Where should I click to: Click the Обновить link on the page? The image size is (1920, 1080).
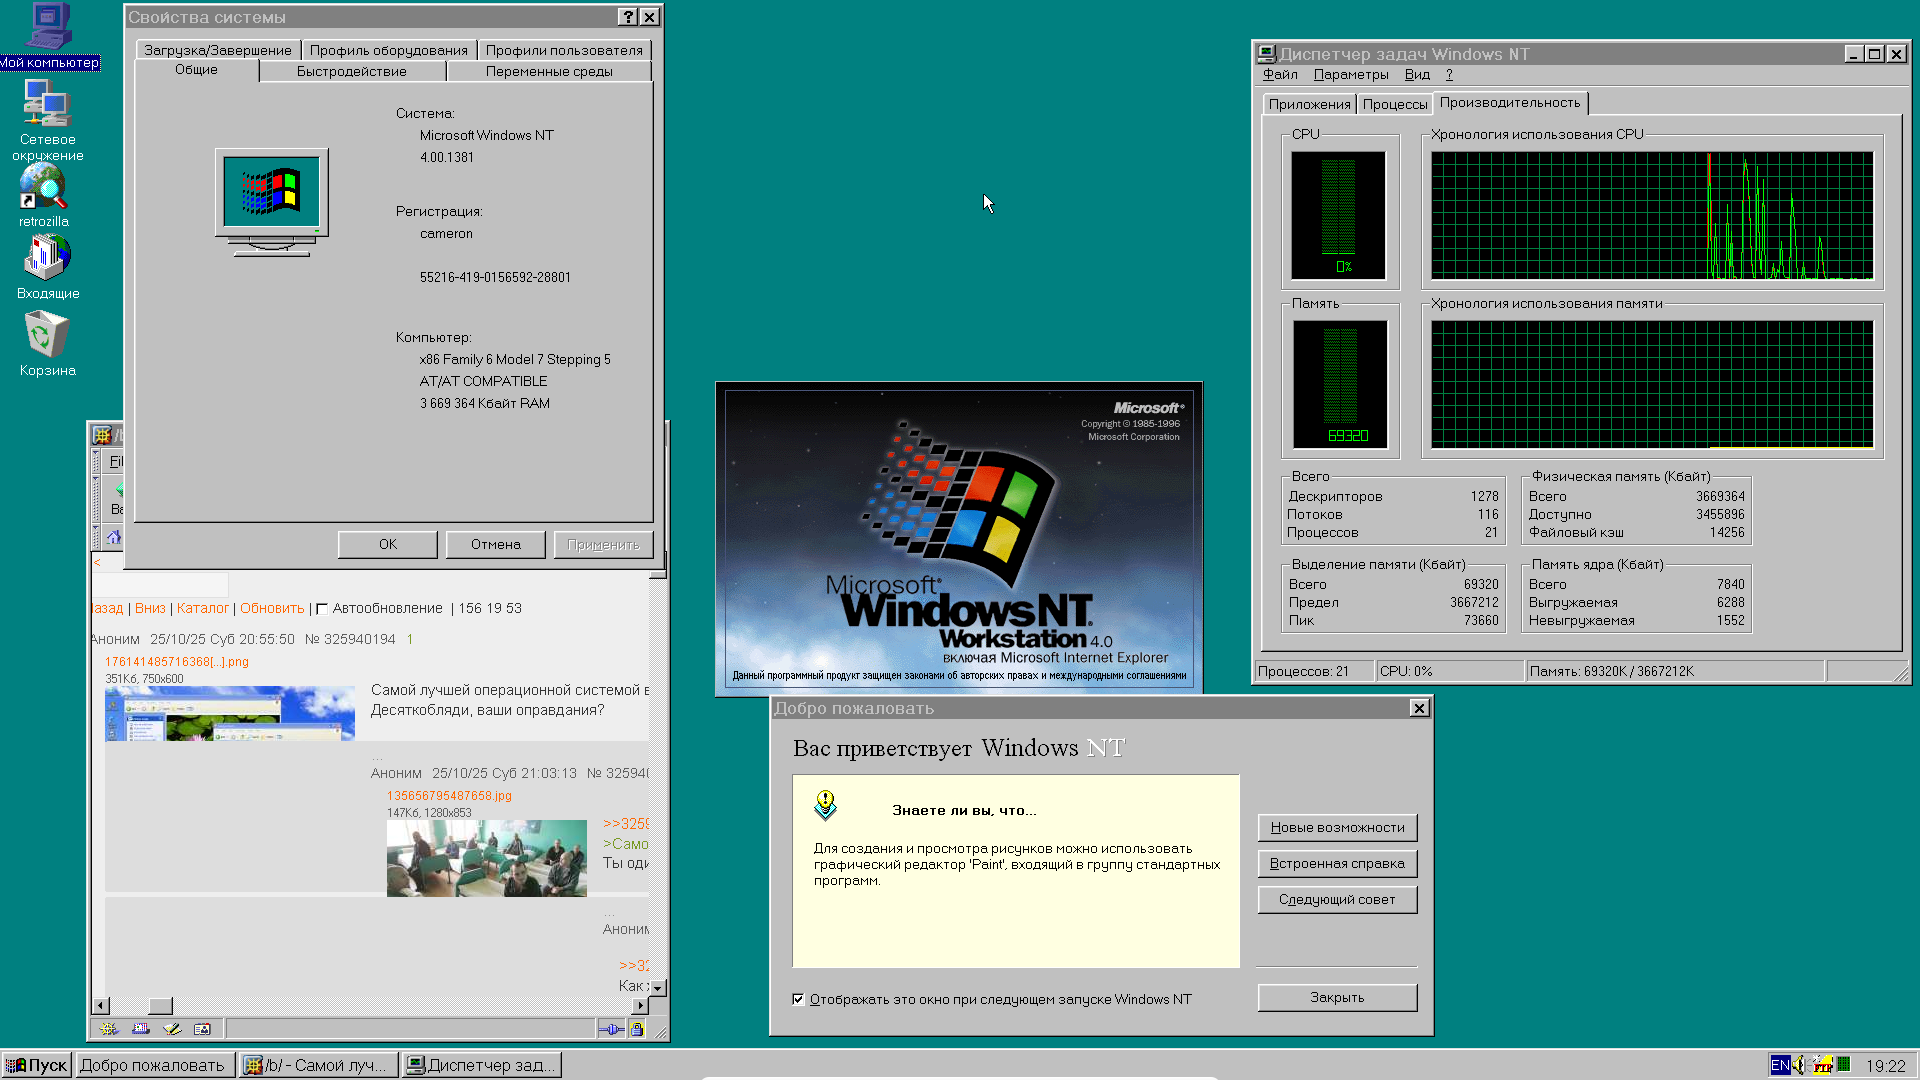pyautogui.click(x=272, y=608)
